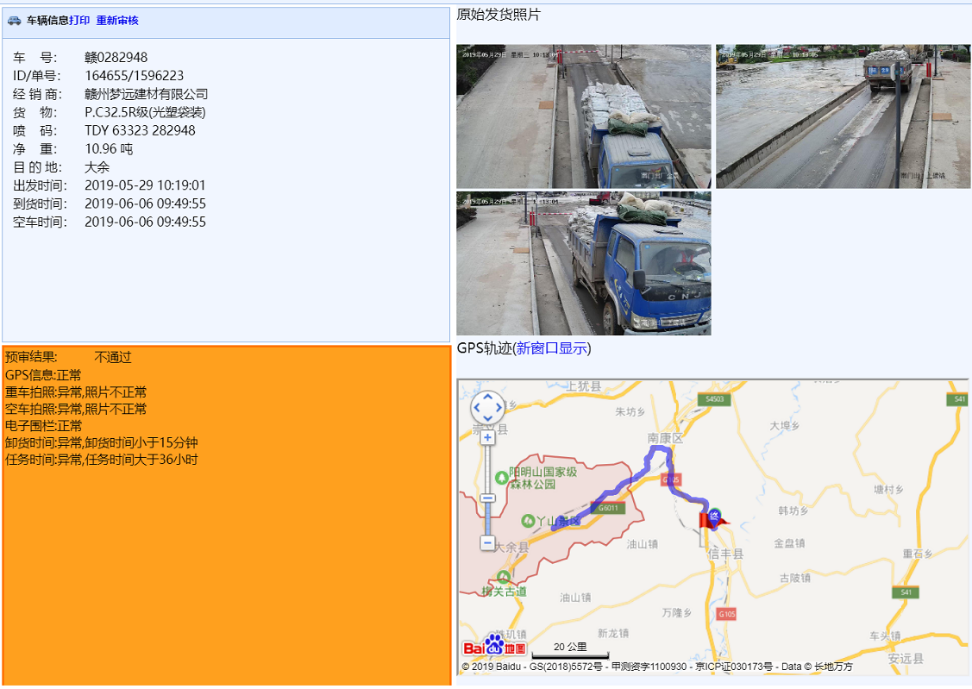Open the bottom blue truck front photo
Viewport: 972px width, 689px height.
(583, 263)
